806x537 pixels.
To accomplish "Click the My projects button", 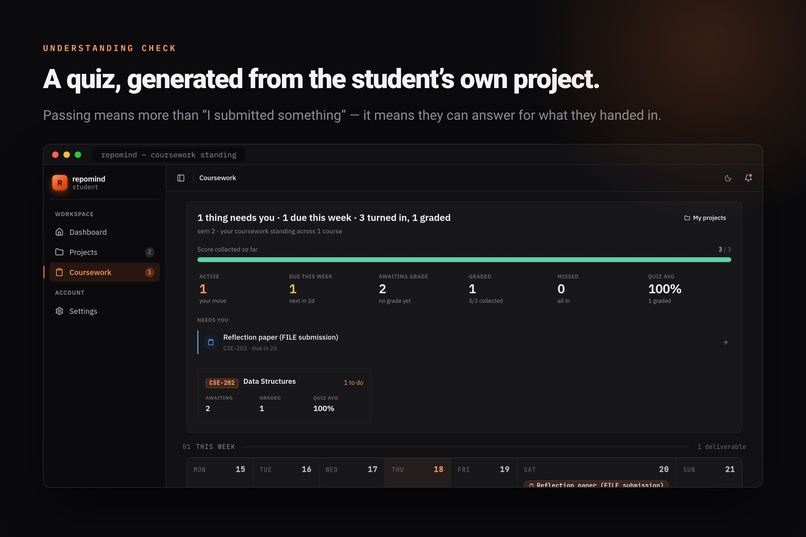I will click(x=705, y=218).
